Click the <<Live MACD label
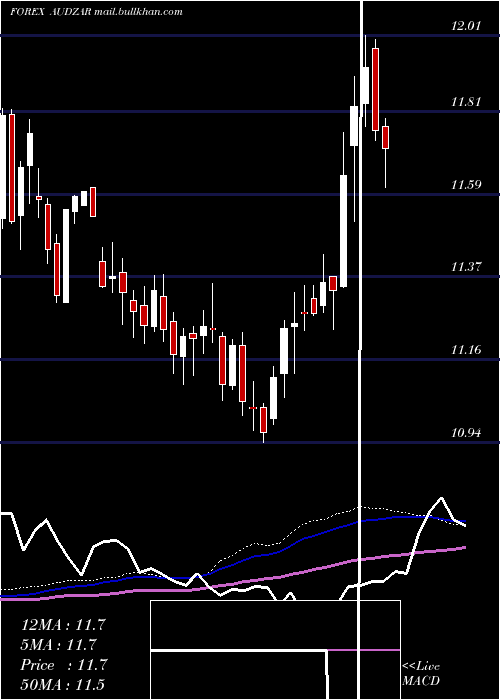 click(x=421, y=673)
